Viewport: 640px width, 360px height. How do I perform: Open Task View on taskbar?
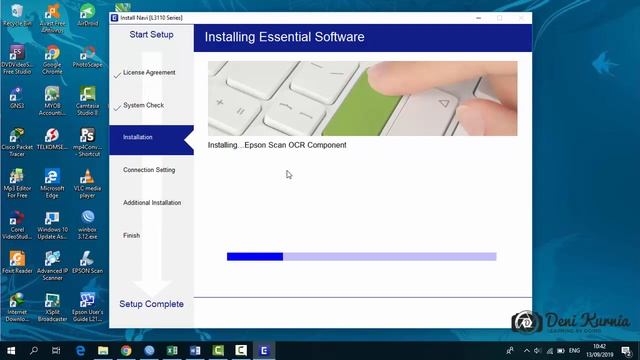(x=56, y=351)
